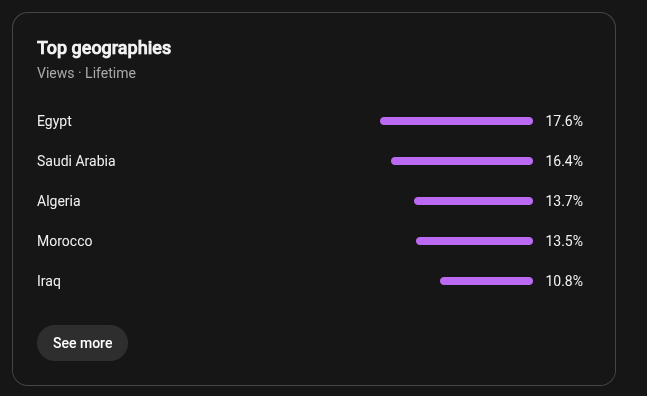Screen dimensions: 647x396
Task: Click the 13.7% value for Algeria
Action: (x=564, y=201)
